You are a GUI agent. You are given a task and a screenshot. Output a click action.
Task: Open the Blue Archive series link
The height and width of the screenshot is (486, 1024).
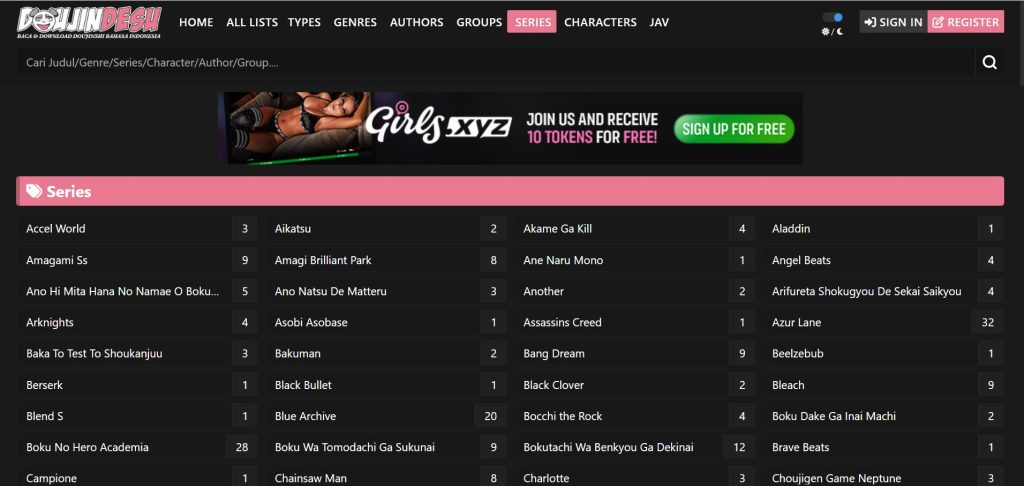coord(305,416)
